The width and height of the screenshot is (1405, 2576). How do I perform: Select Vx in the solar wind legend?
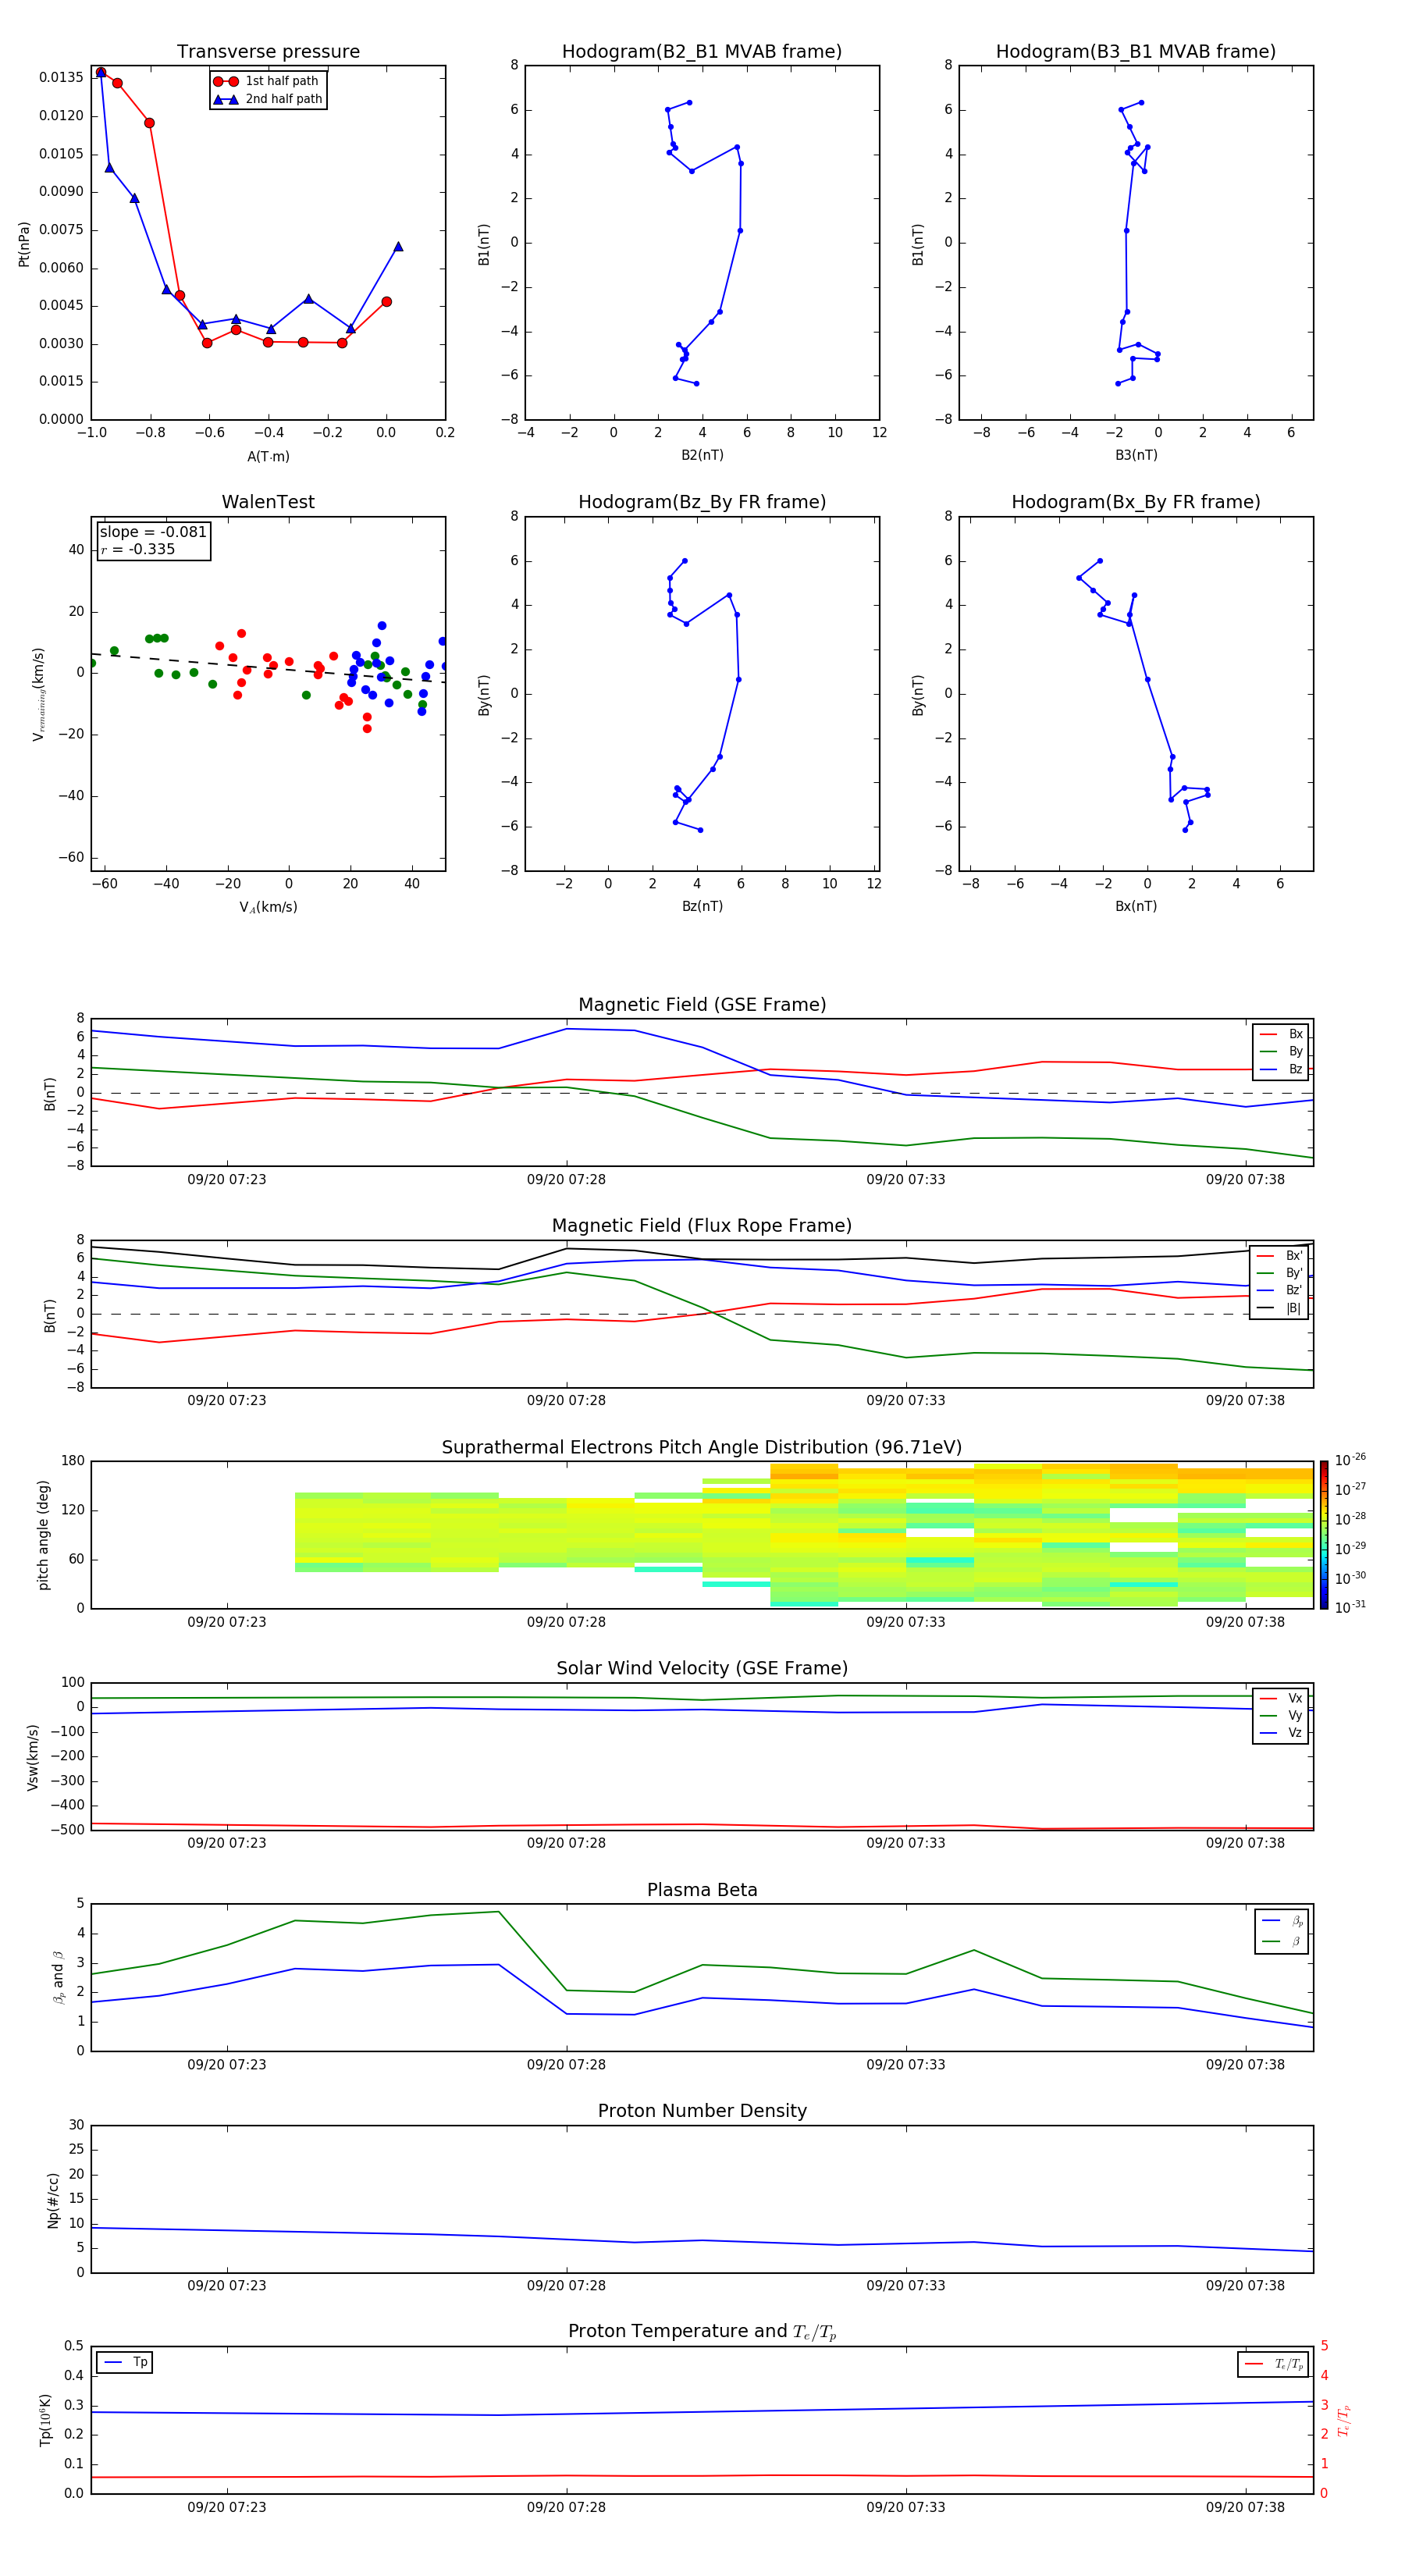(x=1281, y=1698)
